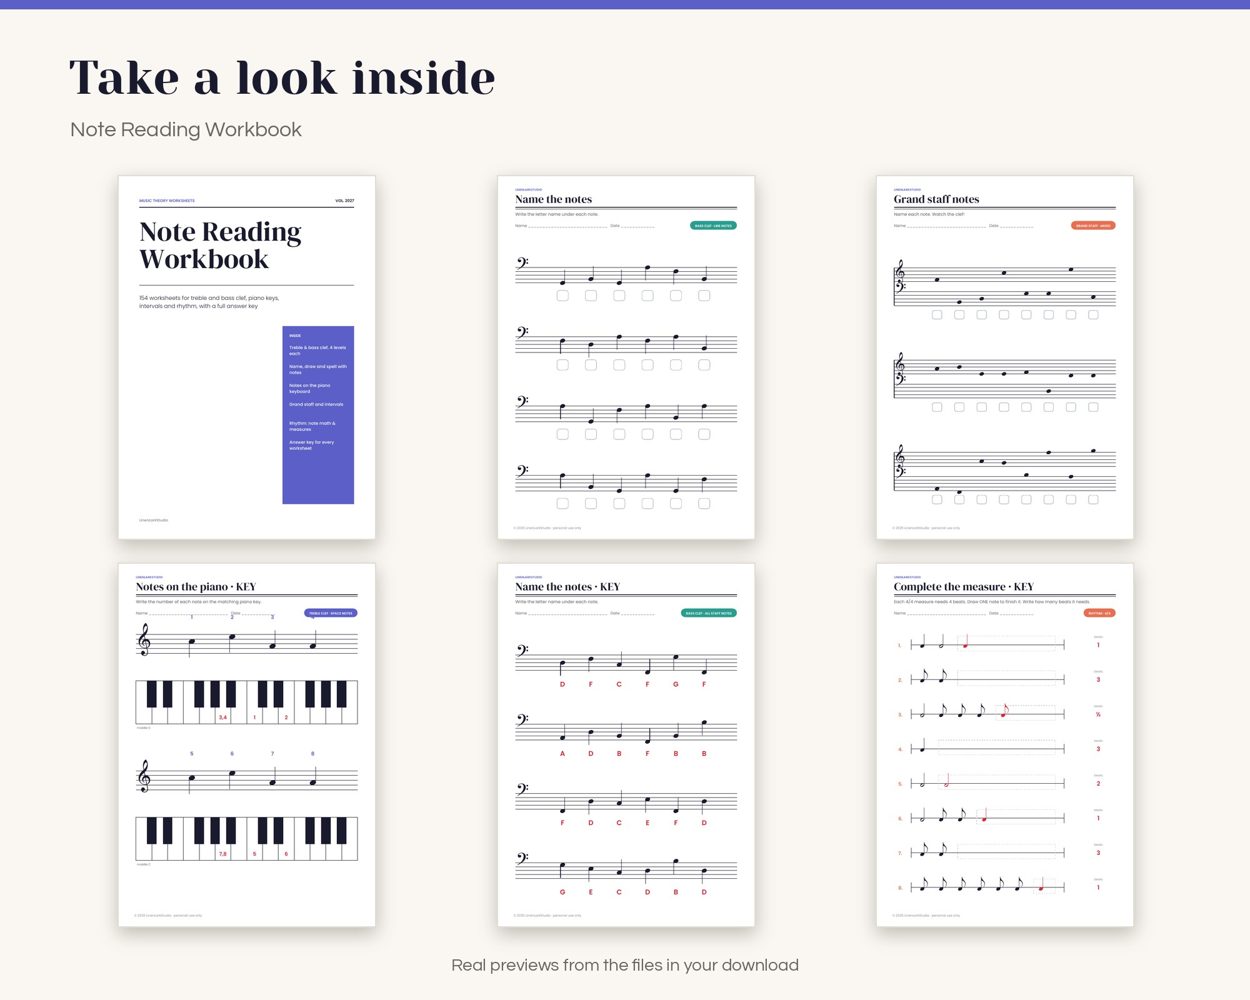
Task: Click the orange tag on 'Complete the measure · KEY'
Action: point(1100,613)
